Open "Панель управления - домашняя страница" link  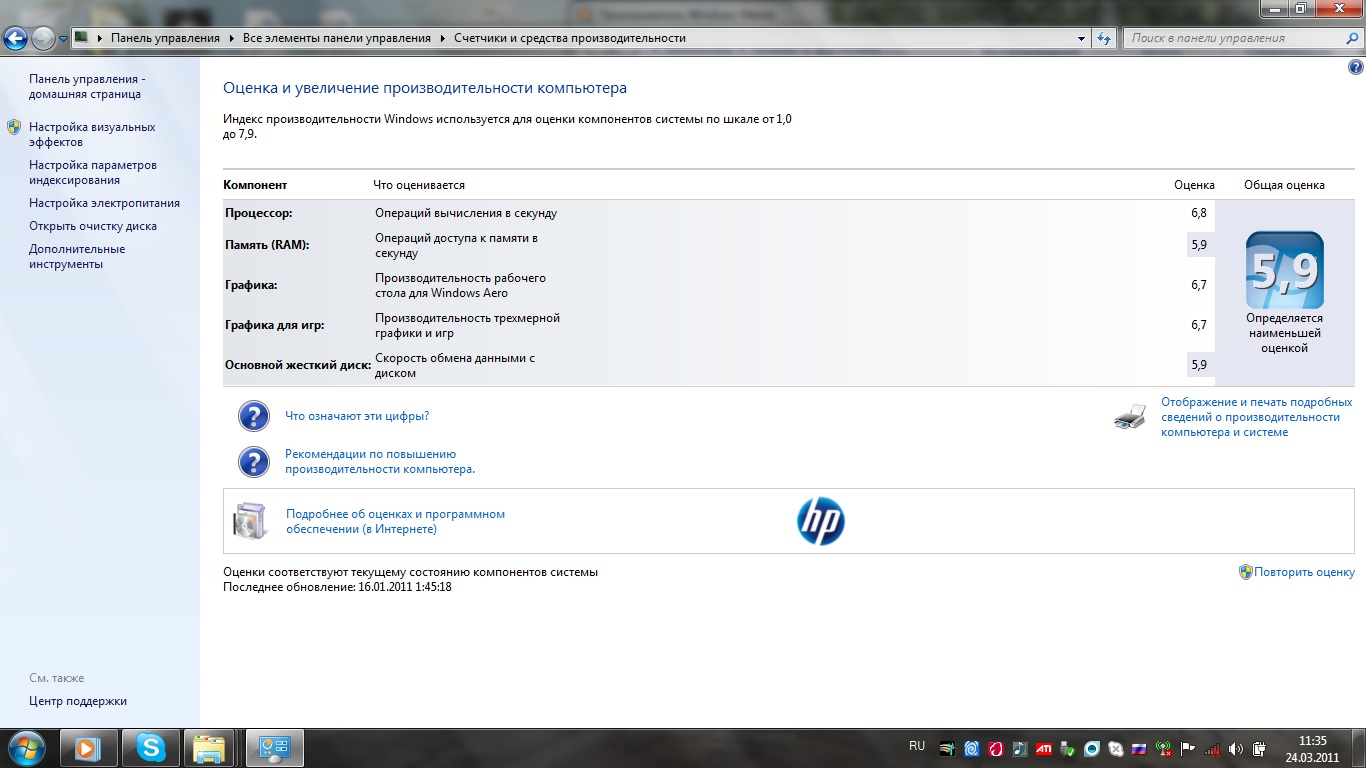click(x=87, y=87)
